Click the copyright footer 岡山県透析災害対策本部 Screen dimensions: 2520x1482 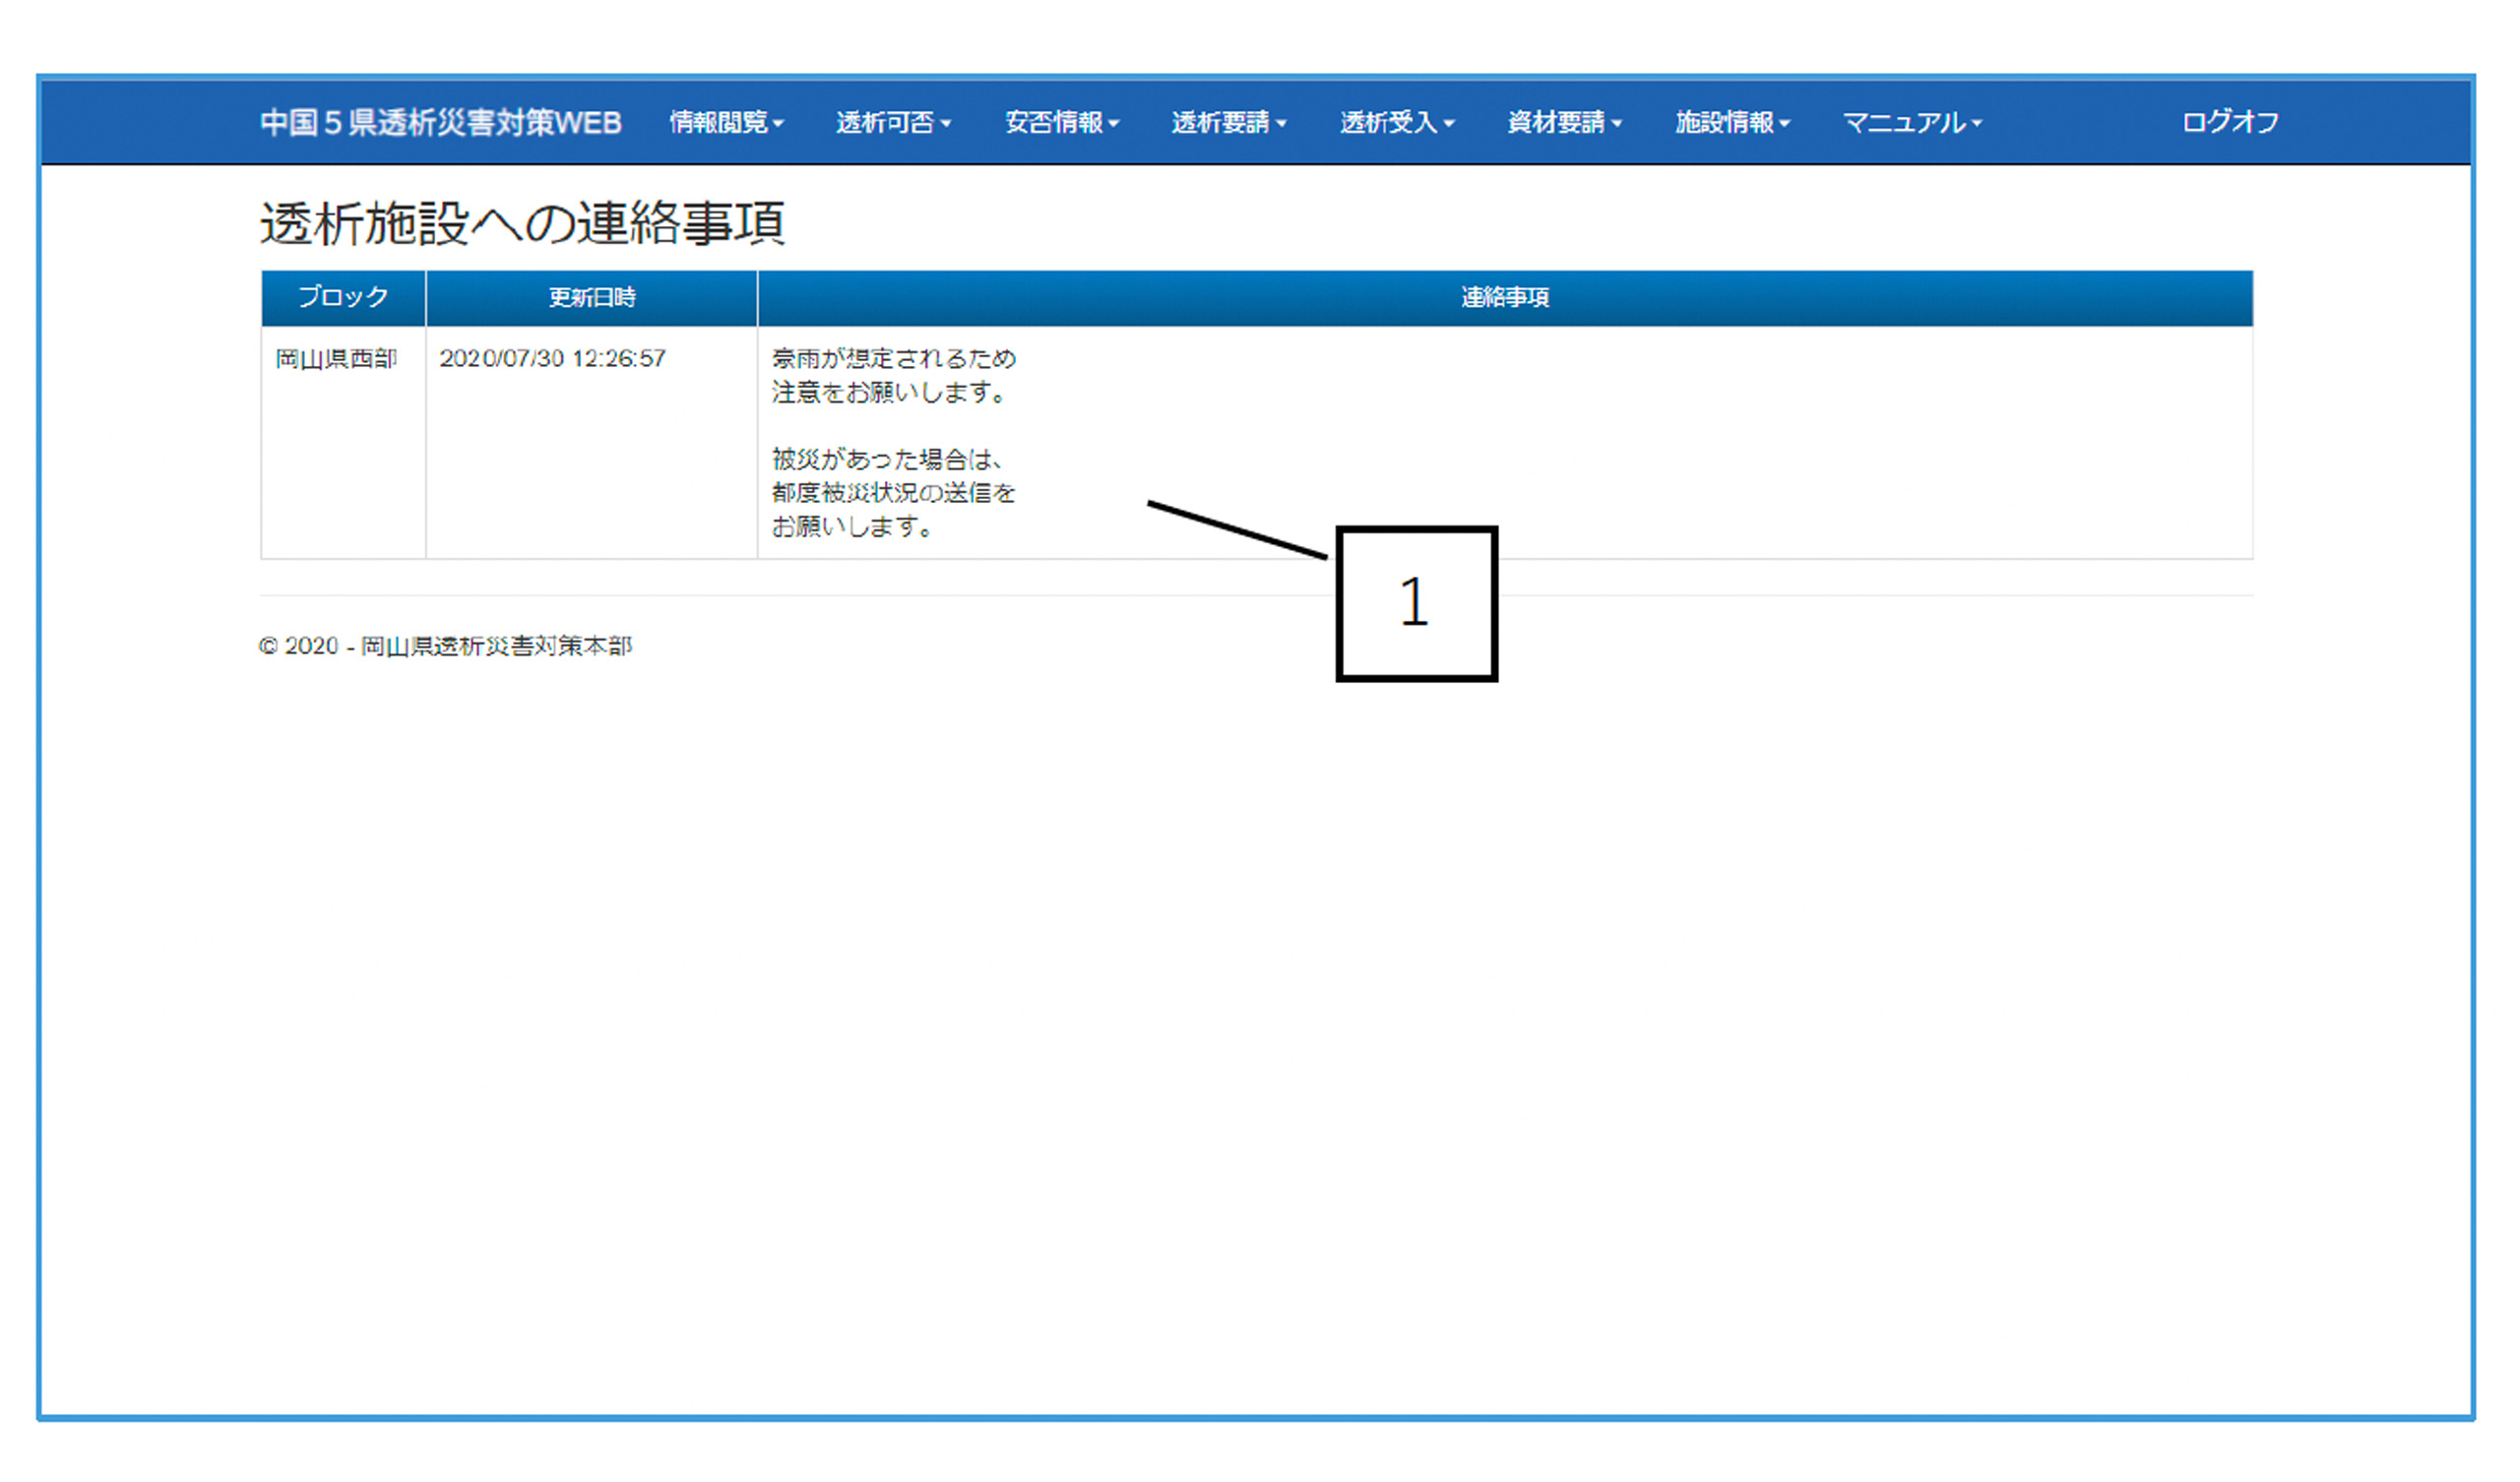coord(447,646)
